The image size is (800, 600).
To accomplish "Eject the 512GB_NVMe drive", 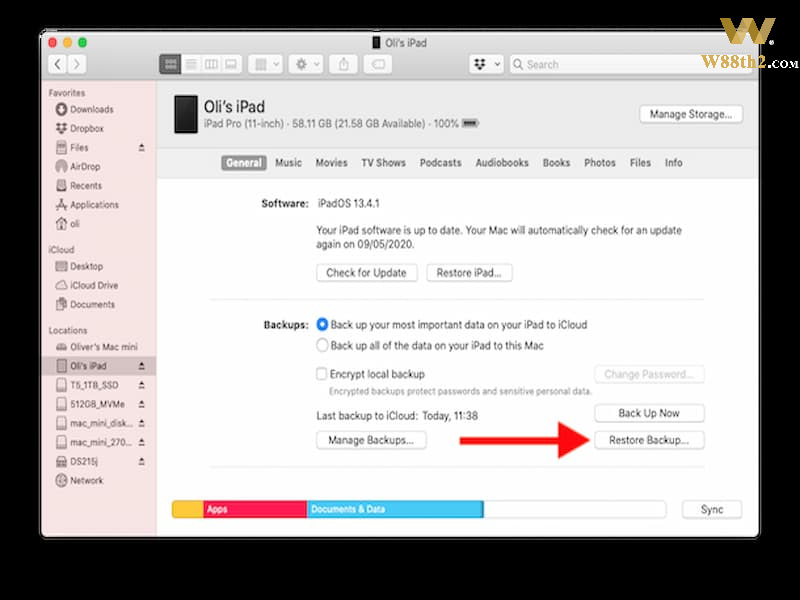I will click(x=142, y=404).
